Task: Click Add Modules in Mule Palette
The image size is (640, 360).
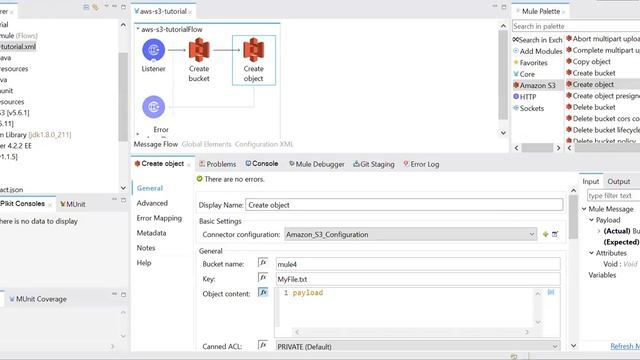Action: (x=538, y=51)
